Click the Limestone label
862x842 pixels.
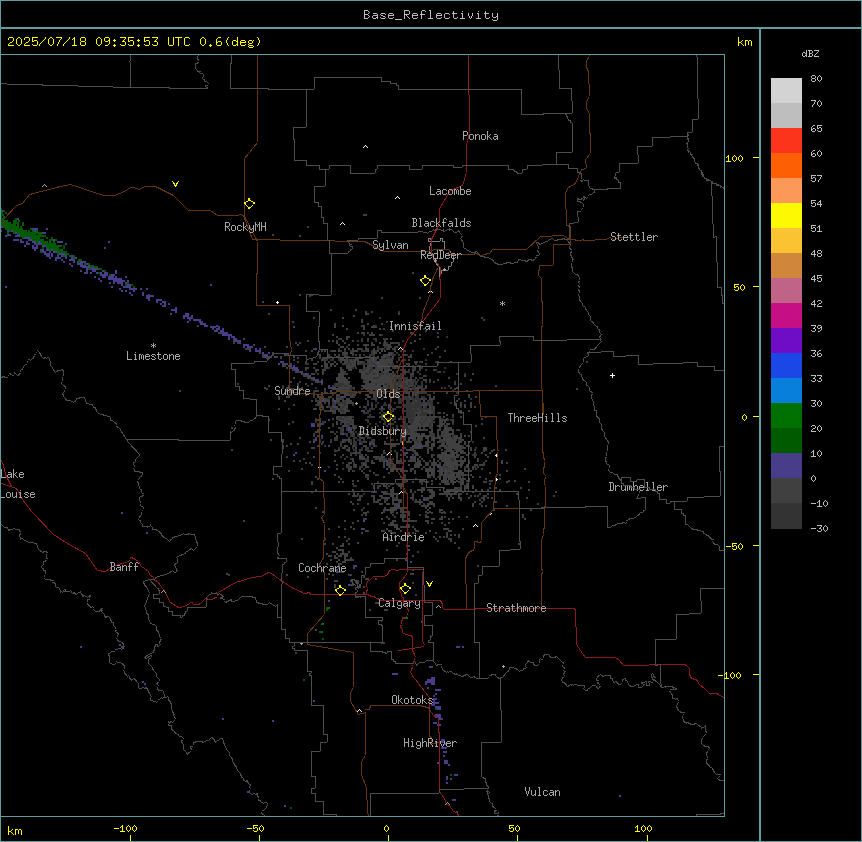[x=153, y=356]
